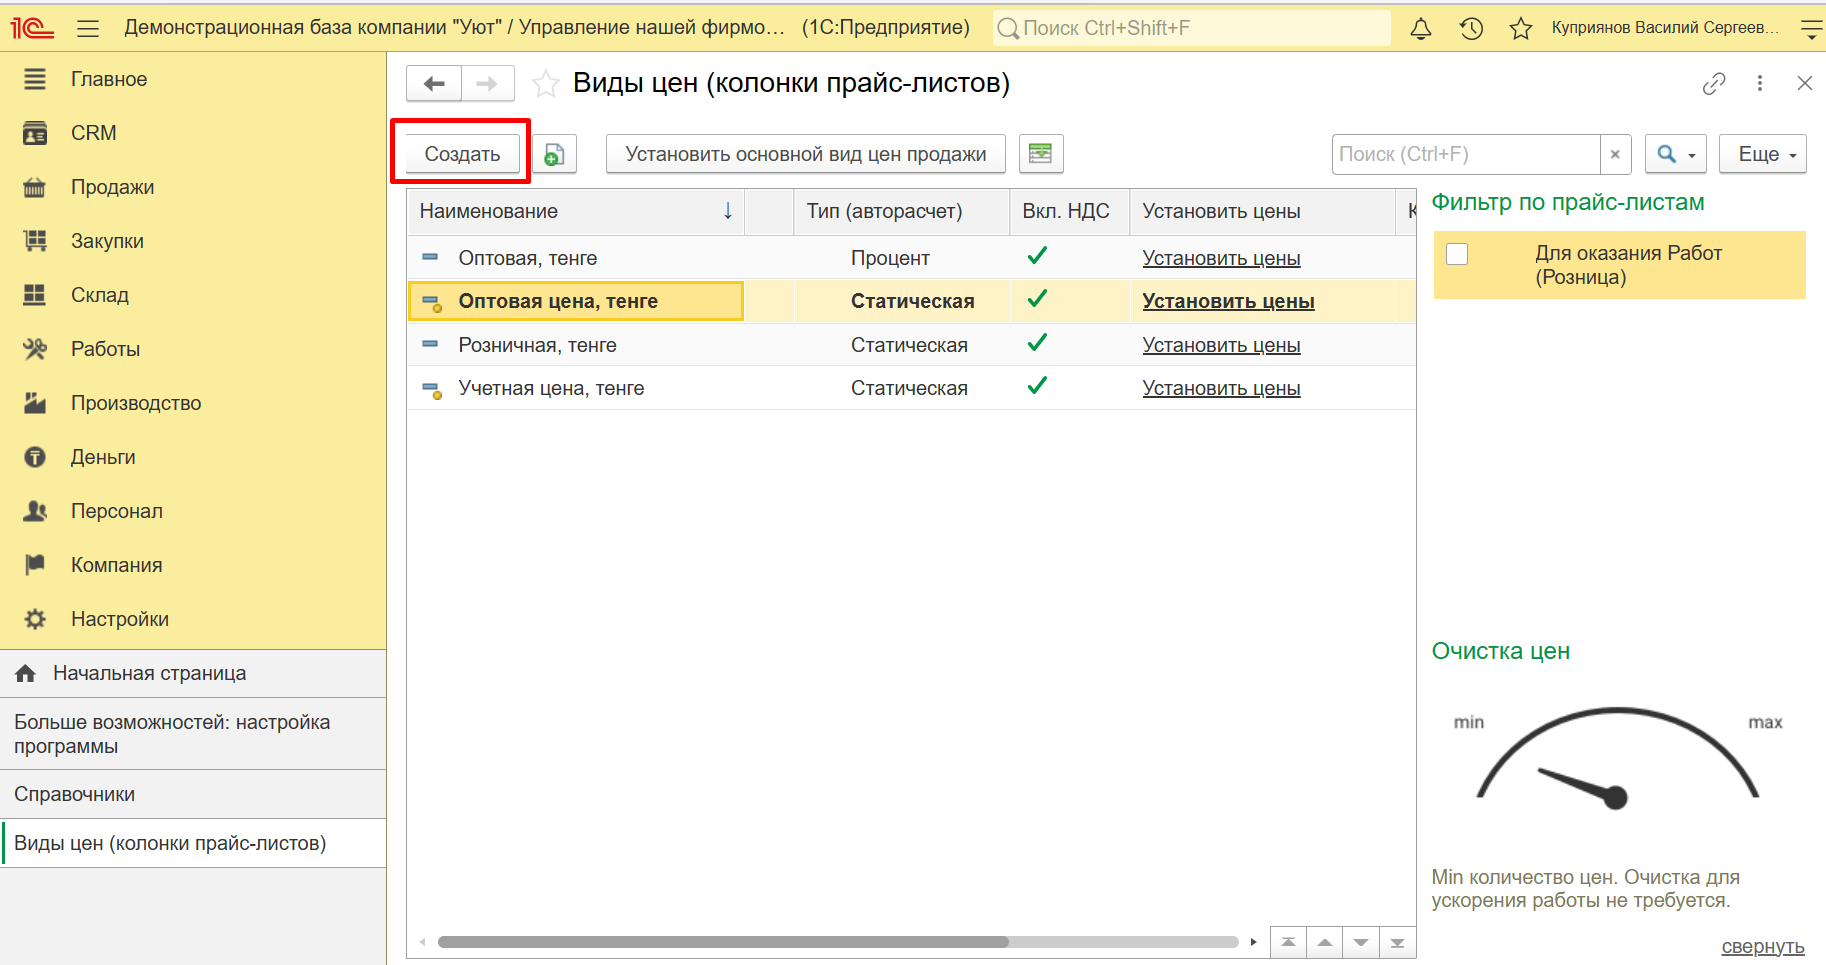Open the 'Продажи' section

[112, 187]
